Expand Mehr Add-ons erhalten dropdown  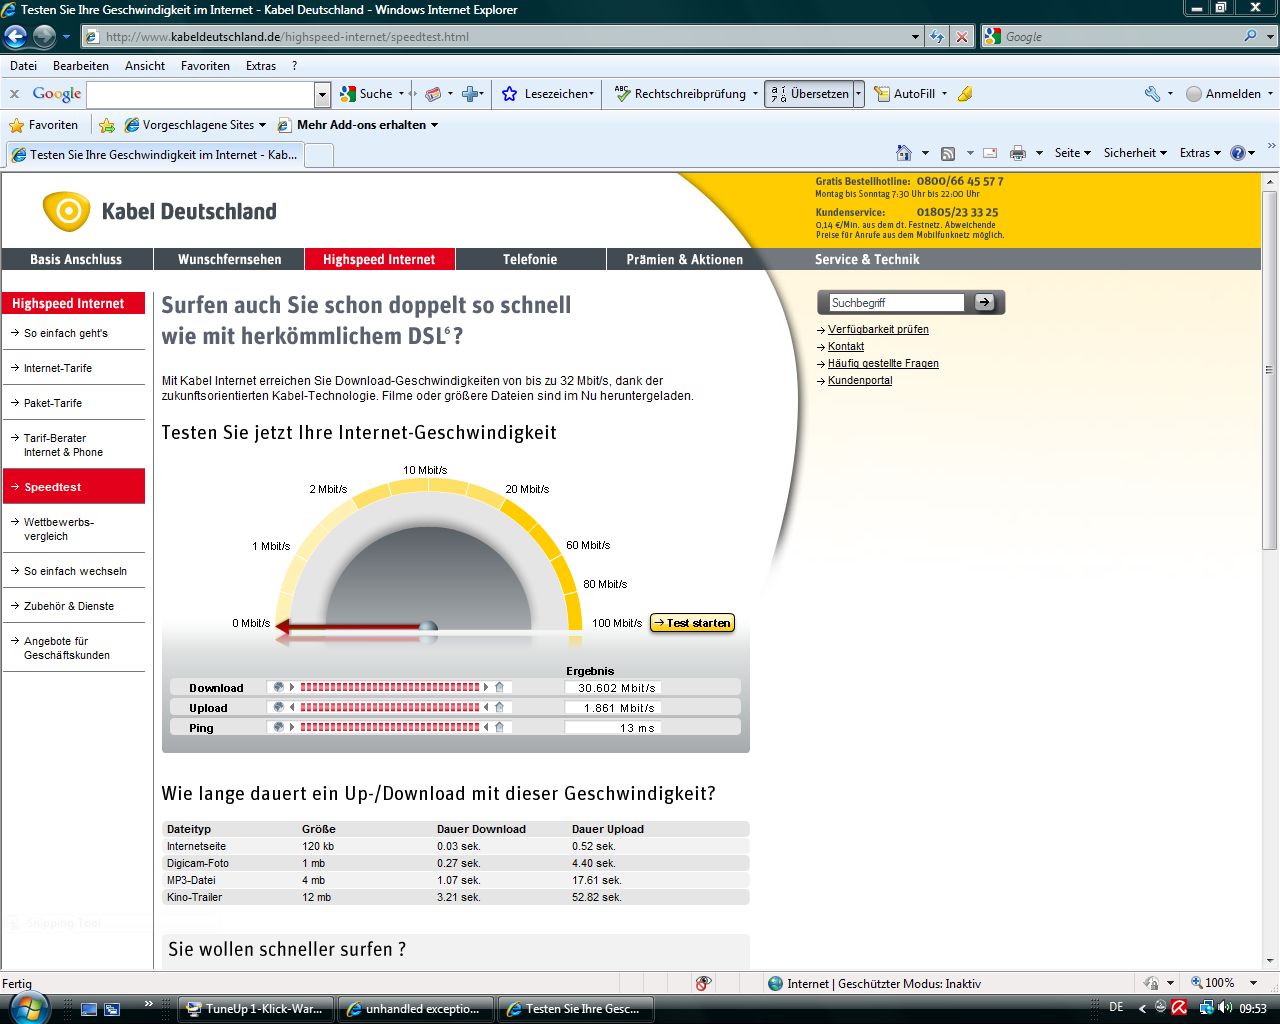tap(434, 125)
